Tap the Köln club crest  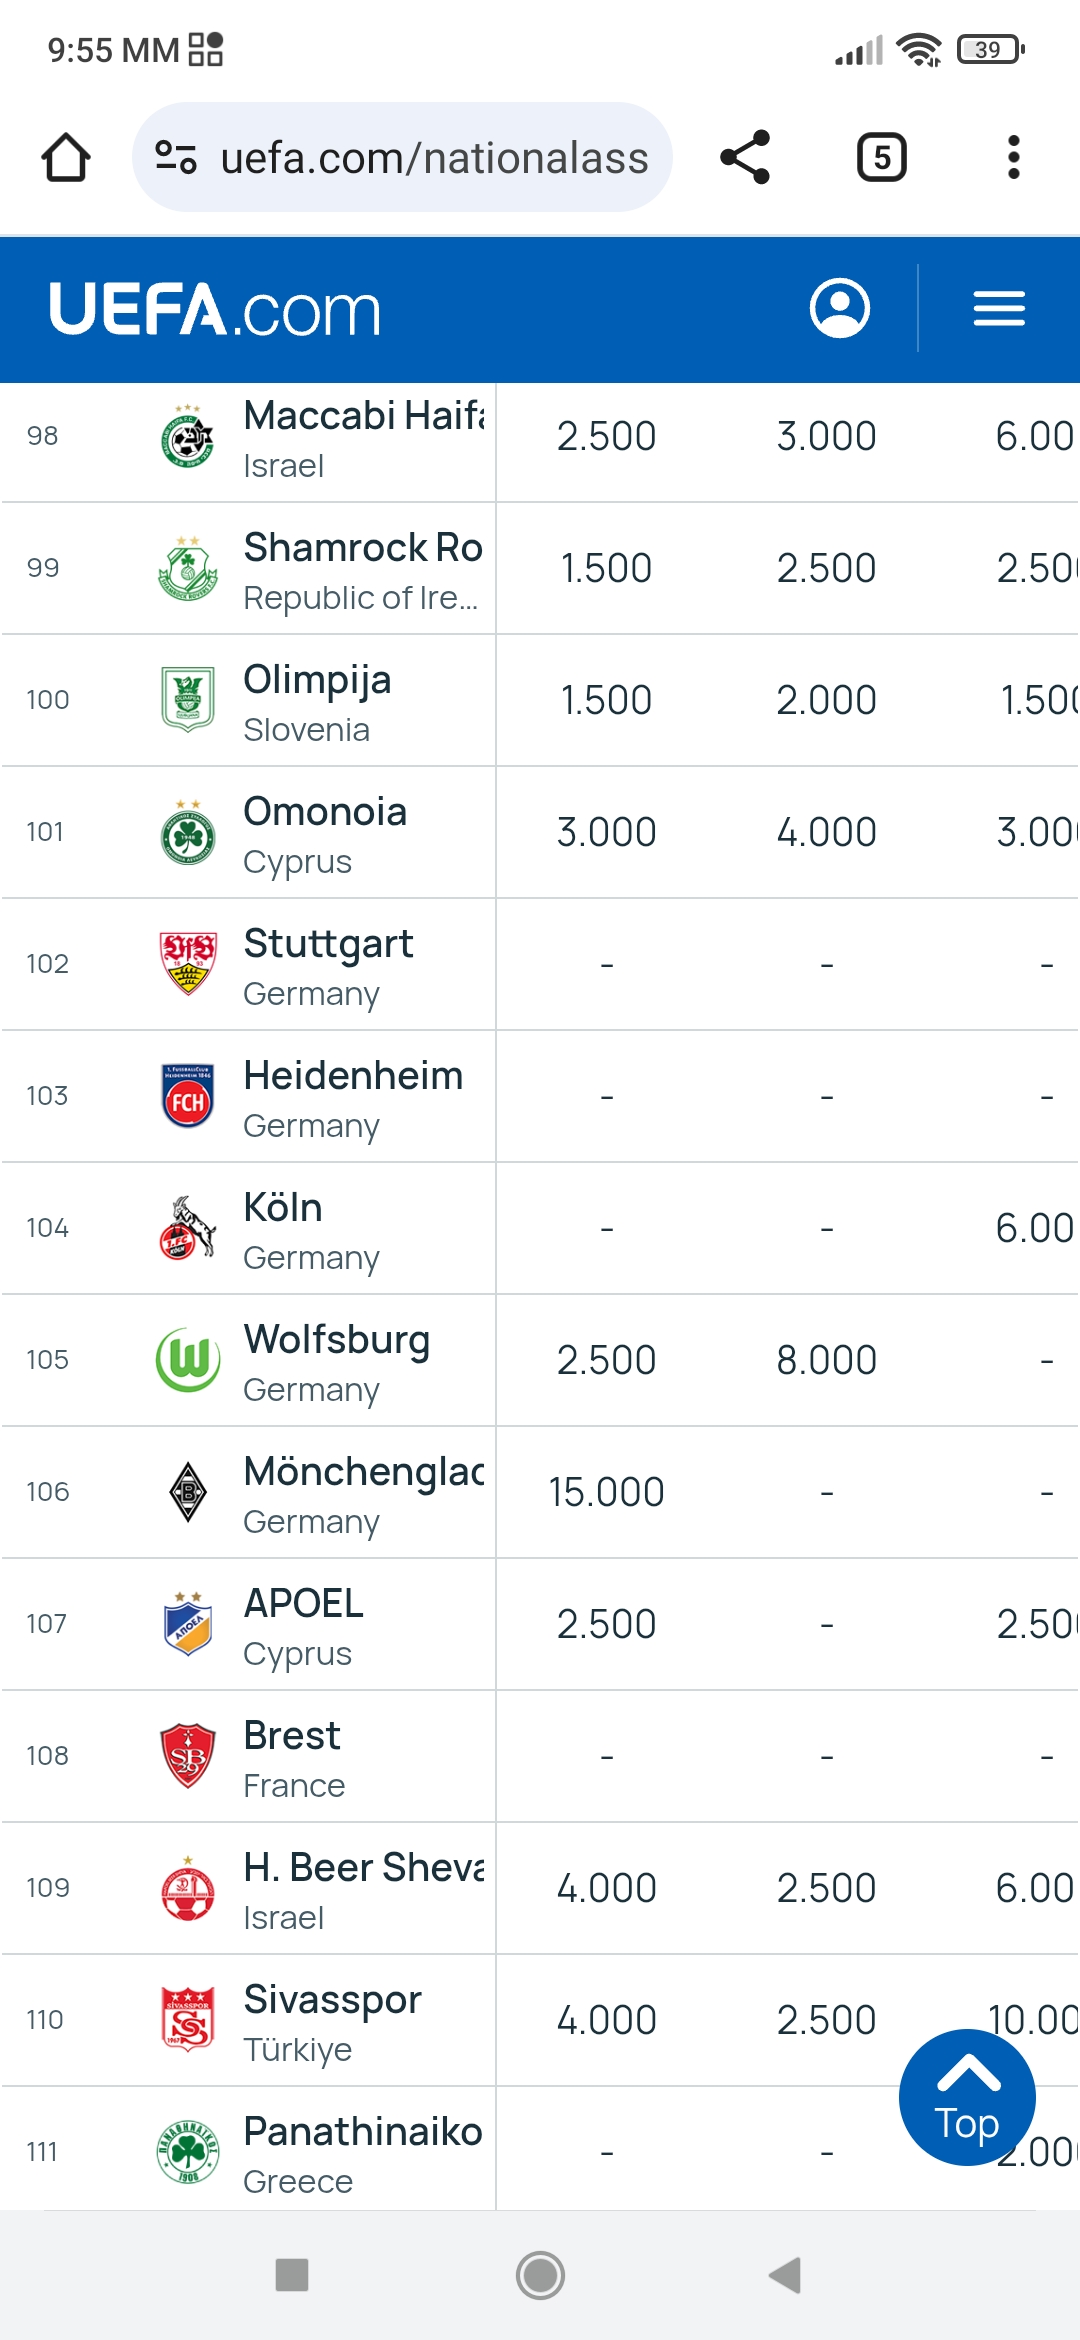(x=188, y=1227)
